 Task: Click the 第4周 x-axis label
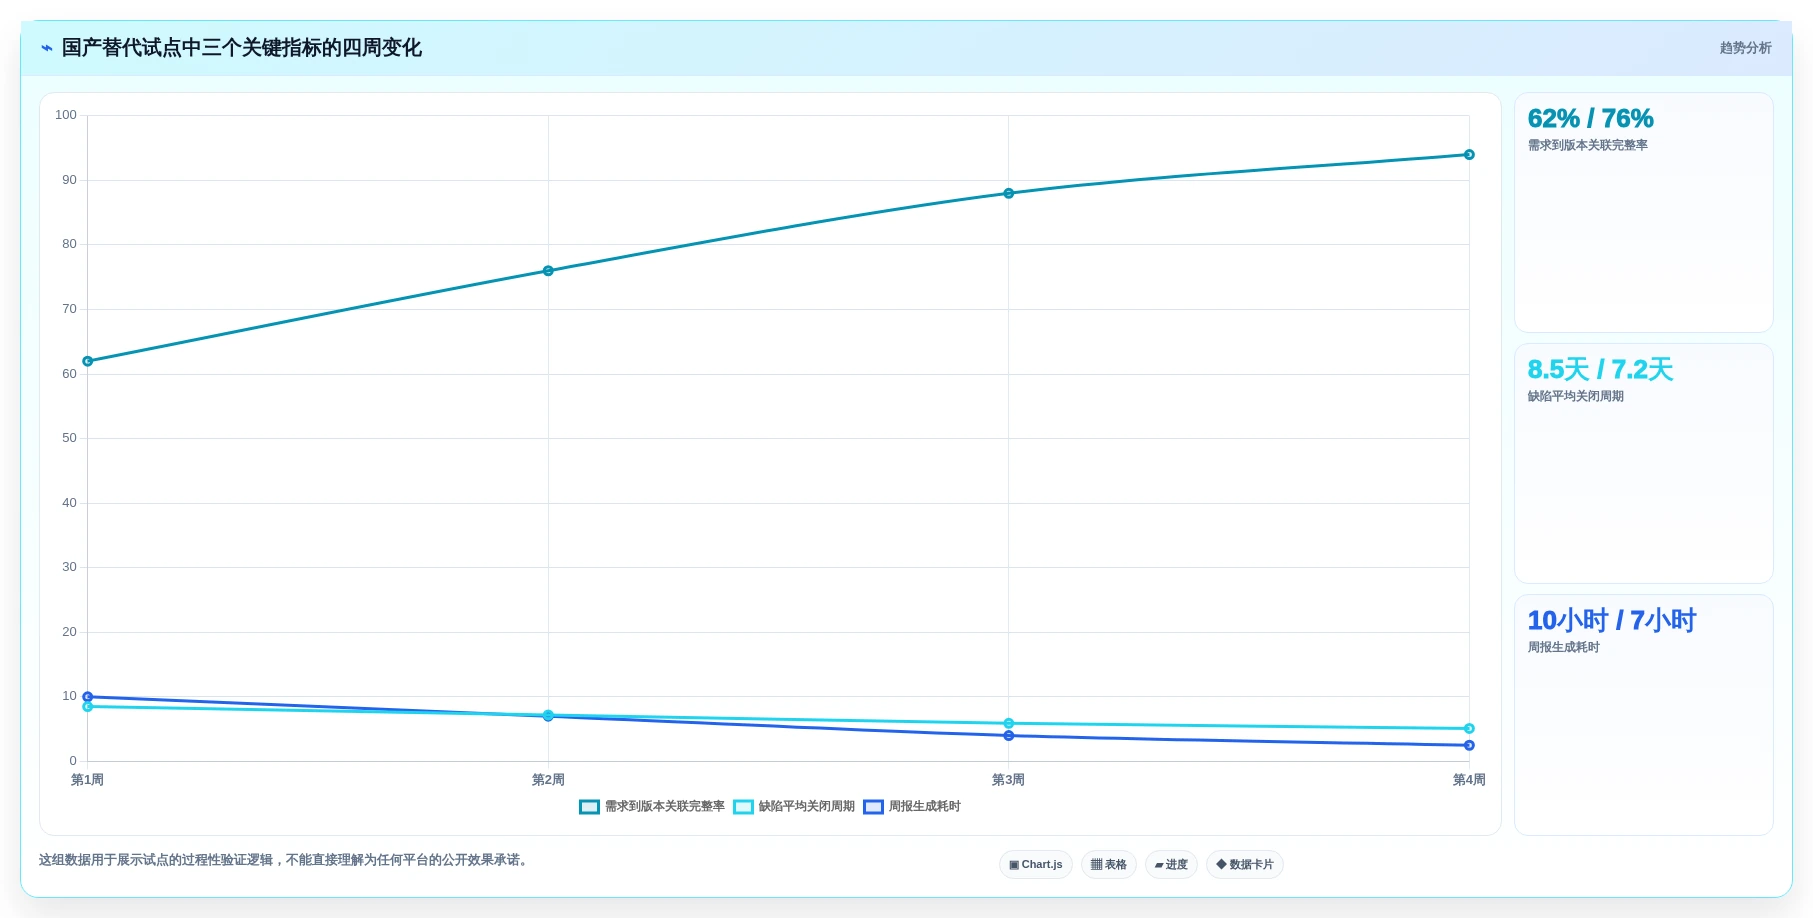[x=1469, y=780]
